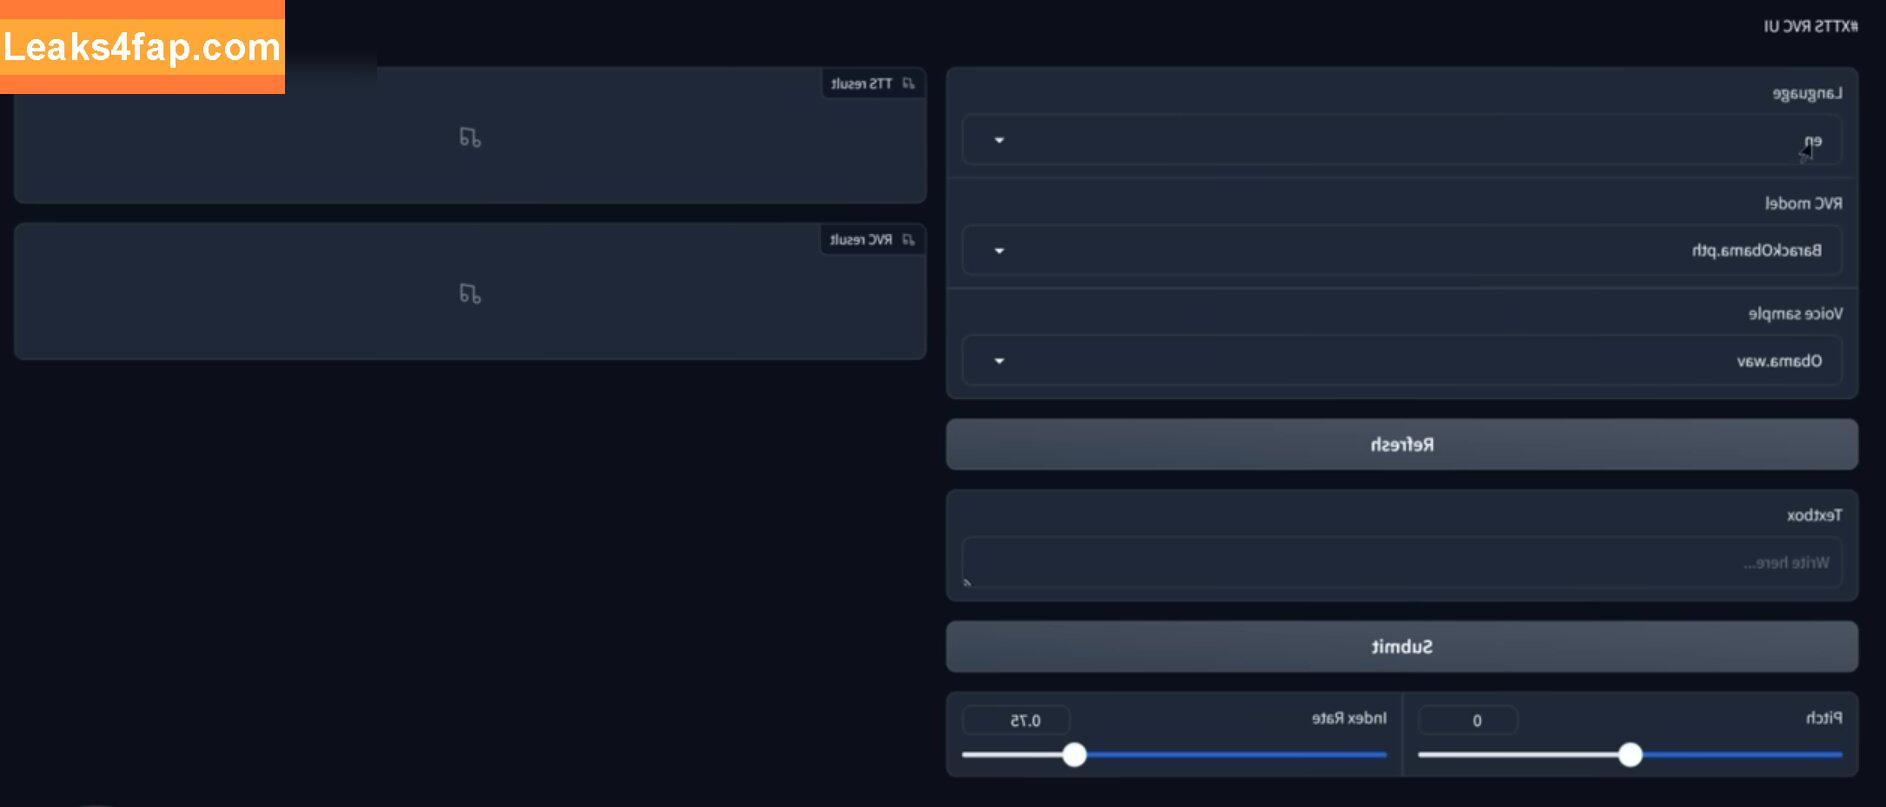
Task: Click the TTS result label icon
Action: (908, 83)
